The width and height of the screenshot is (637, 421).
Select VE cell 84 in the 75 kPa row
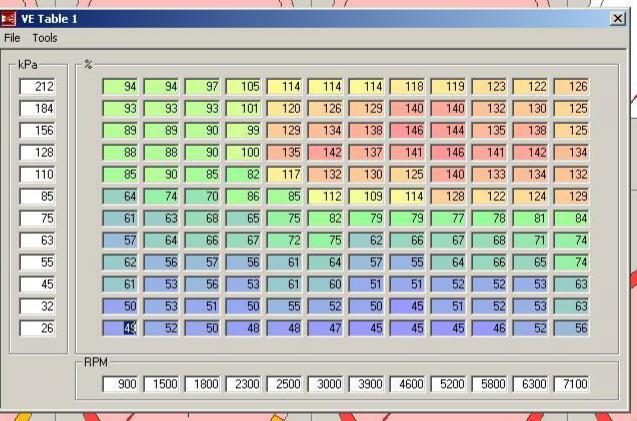click(572, 218)
